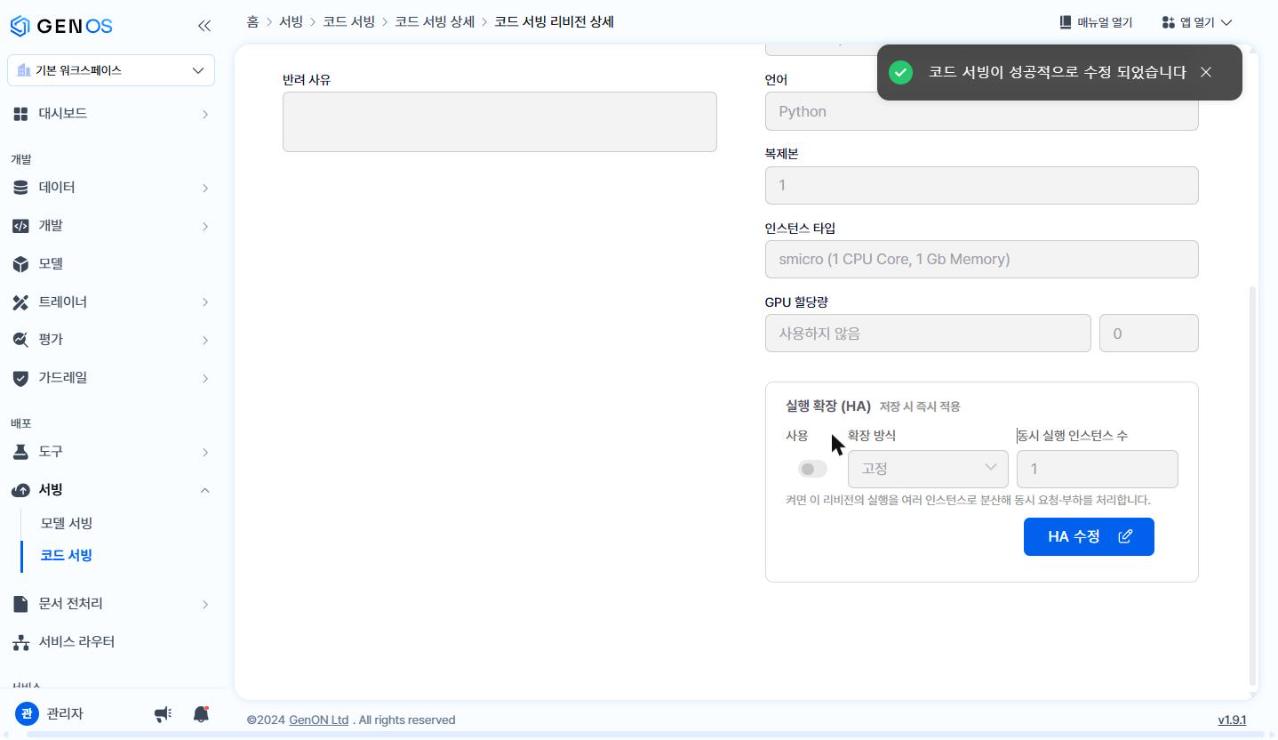Click the 데이터 database icon
This screenshot has height=740, width=1278.
coord(20,188)
